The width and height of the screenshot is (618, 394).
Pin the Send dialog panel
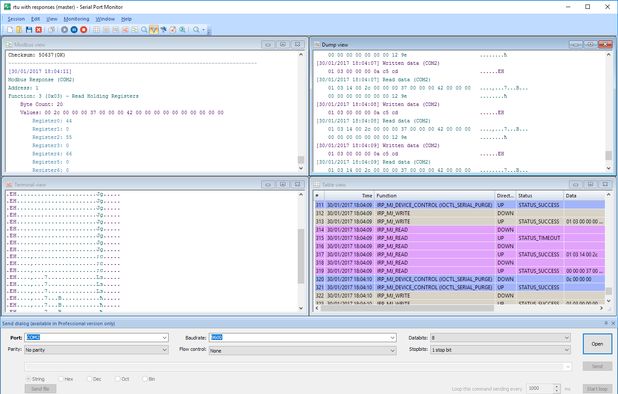pos(606,323)
